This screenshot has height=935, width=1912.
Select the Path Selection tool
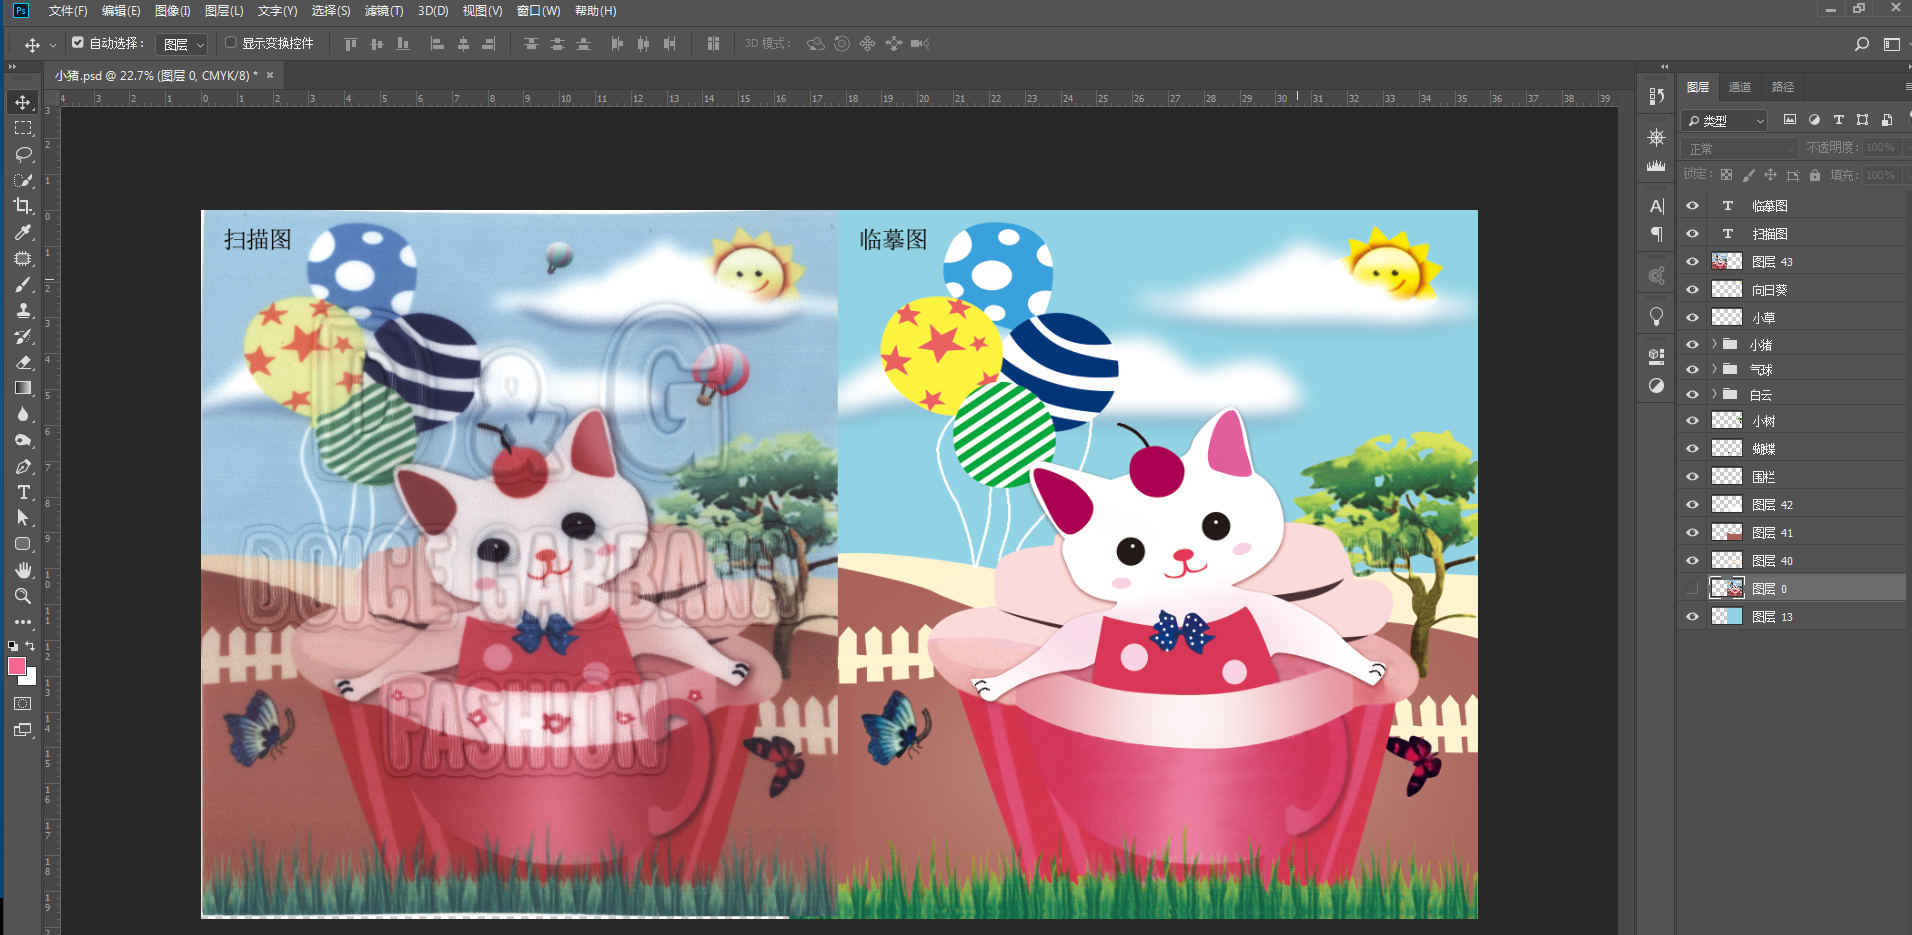pos(23,518)
